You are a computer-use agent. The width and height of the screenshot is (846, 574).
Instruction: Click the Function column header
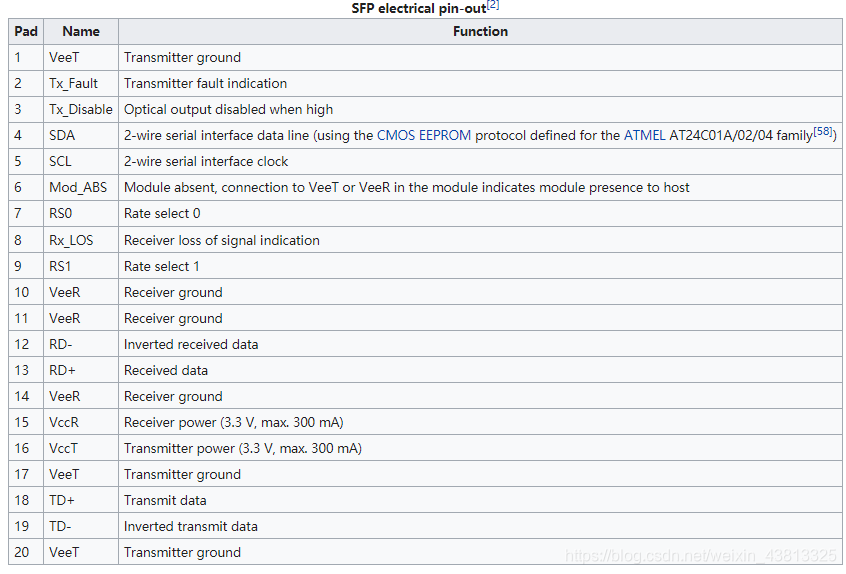[480, 31]
